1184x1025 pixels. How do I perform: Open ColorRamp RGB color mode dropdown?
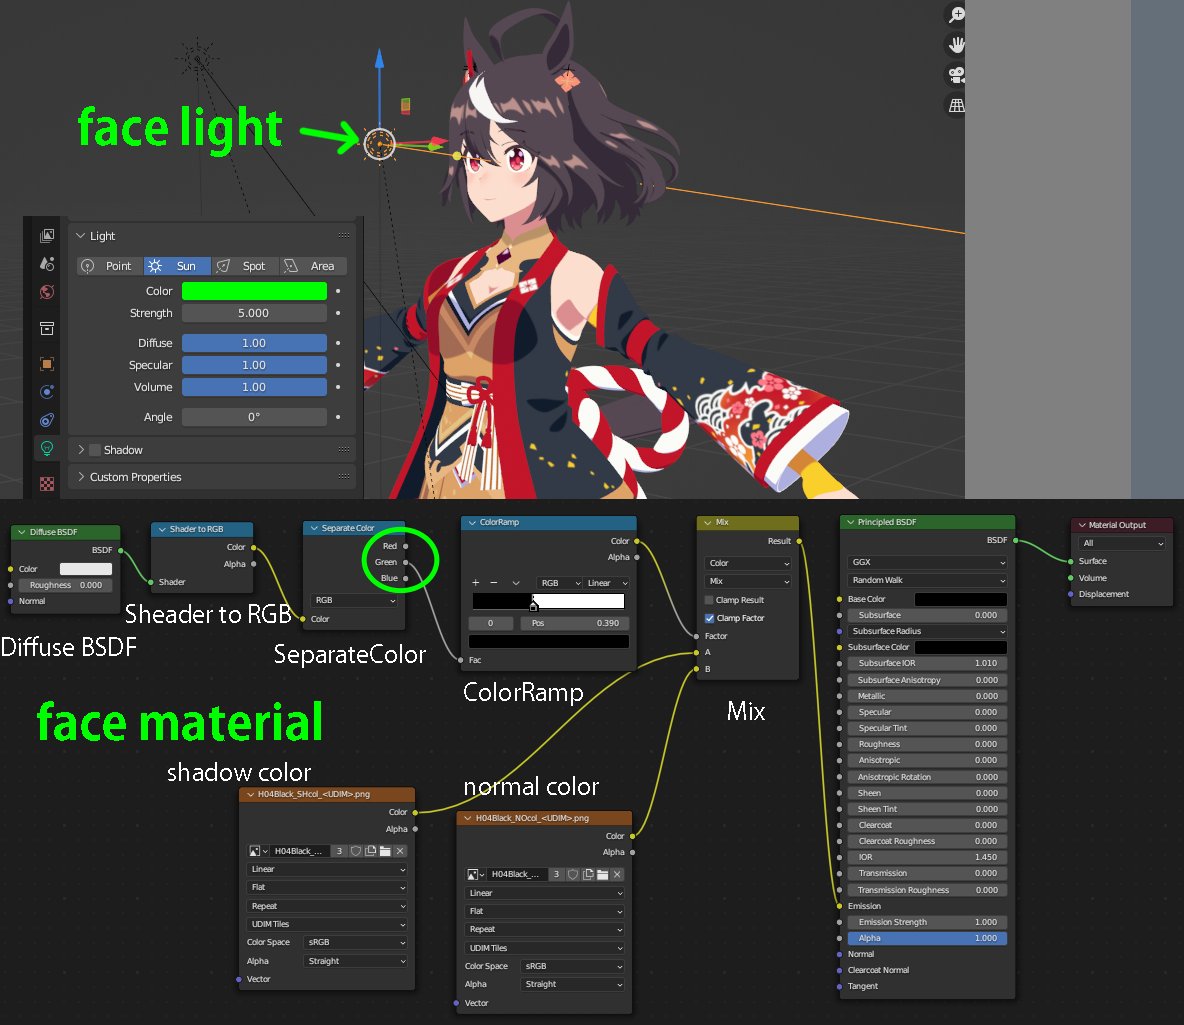tap(560, 583)
